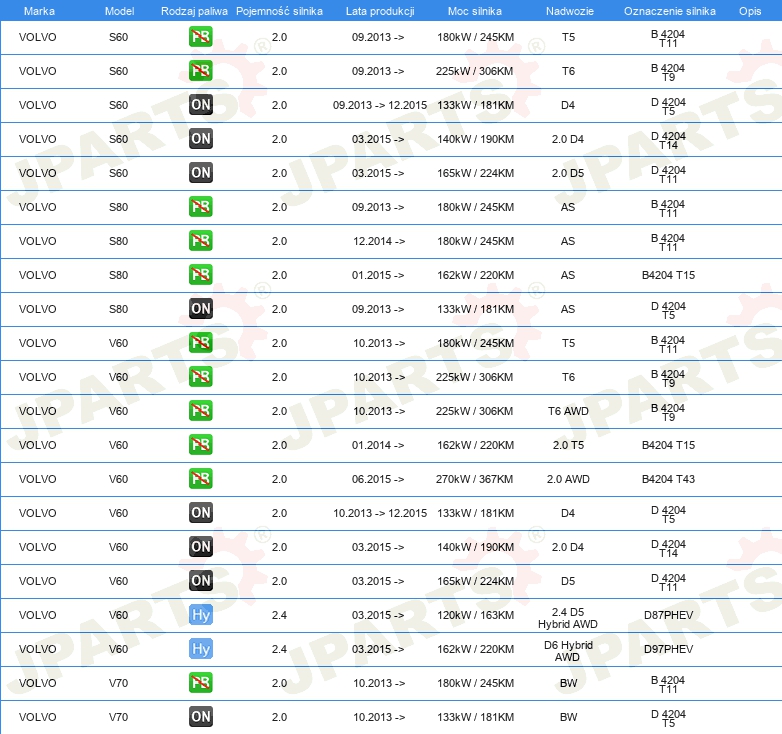Click the diesel ON icon for S60 2.0 D5
The image size is (782, 734).
(x=201, y=173)
